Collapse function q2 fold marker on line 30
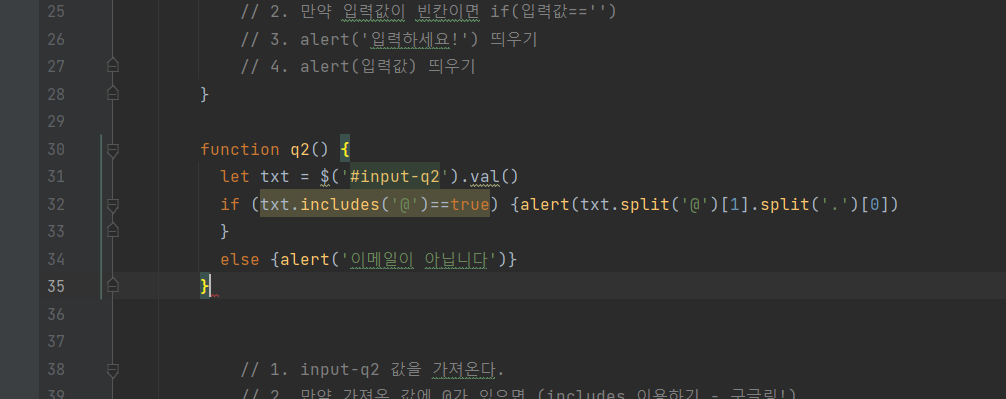This screenshot has width=1006, height=399. pyautogui.click(x=113, y=150)
